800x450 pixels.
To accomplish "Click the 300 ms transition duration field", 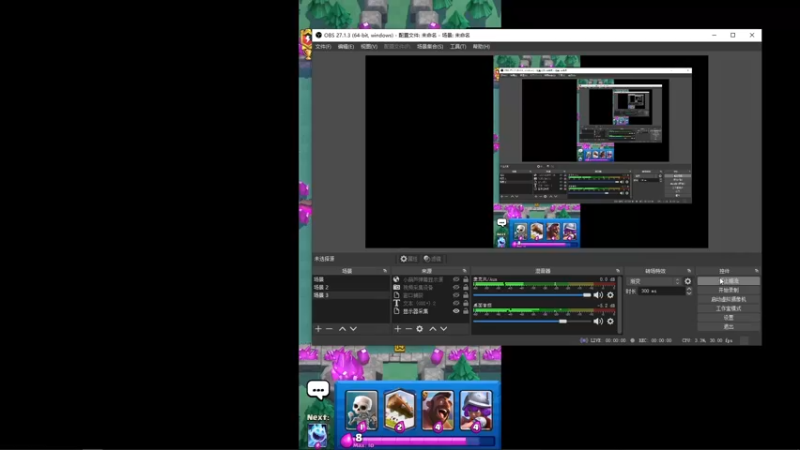I will pyautogui.click(x=661, y=291).
